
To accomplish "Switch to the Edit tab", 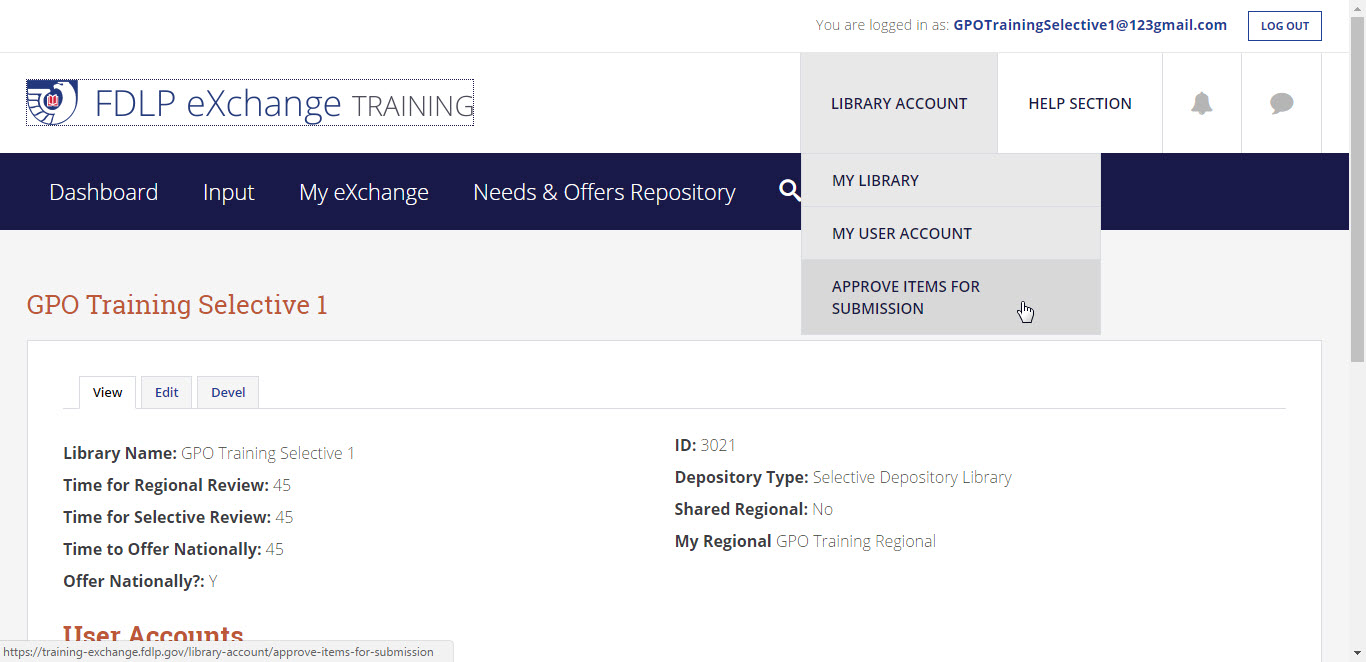I will [x=166, y=392].
